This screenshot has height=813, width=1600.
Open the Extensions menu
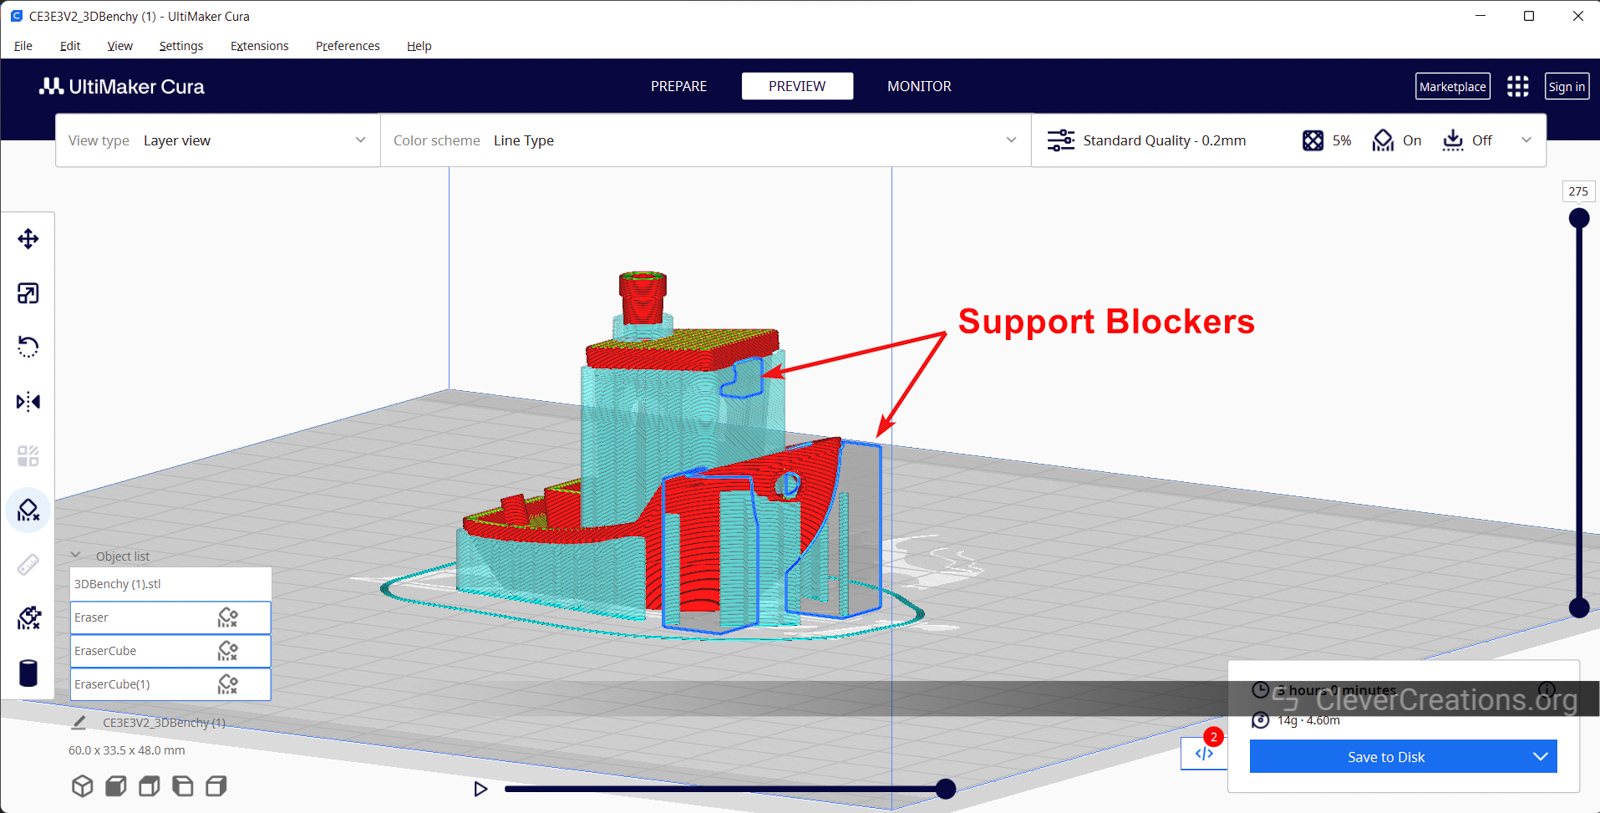click(259, 46)
